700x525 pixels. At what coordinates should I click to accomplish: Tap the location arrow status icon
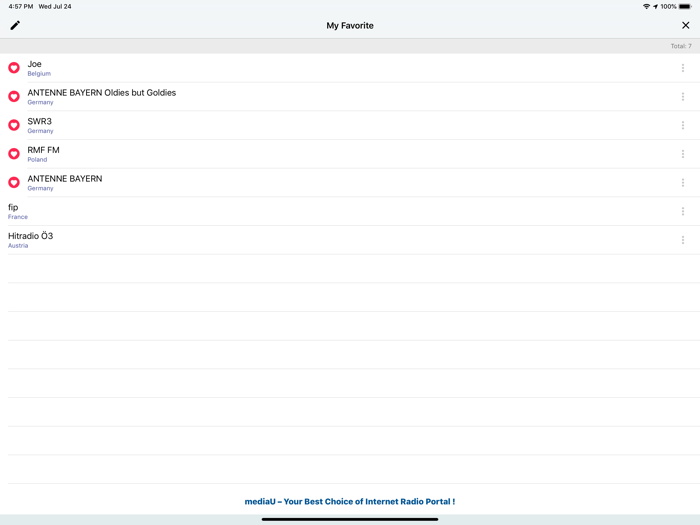(655, 7)
